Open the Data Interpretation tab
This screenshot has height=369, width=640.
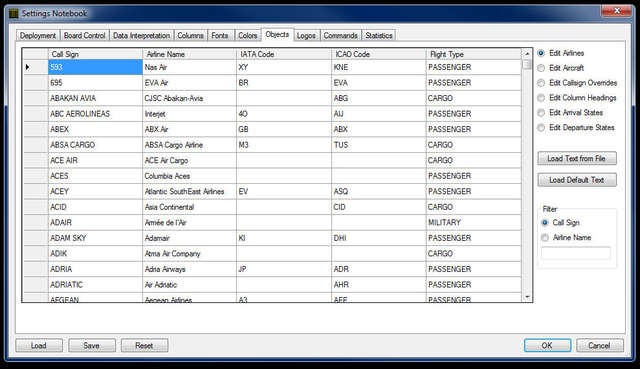142,36
